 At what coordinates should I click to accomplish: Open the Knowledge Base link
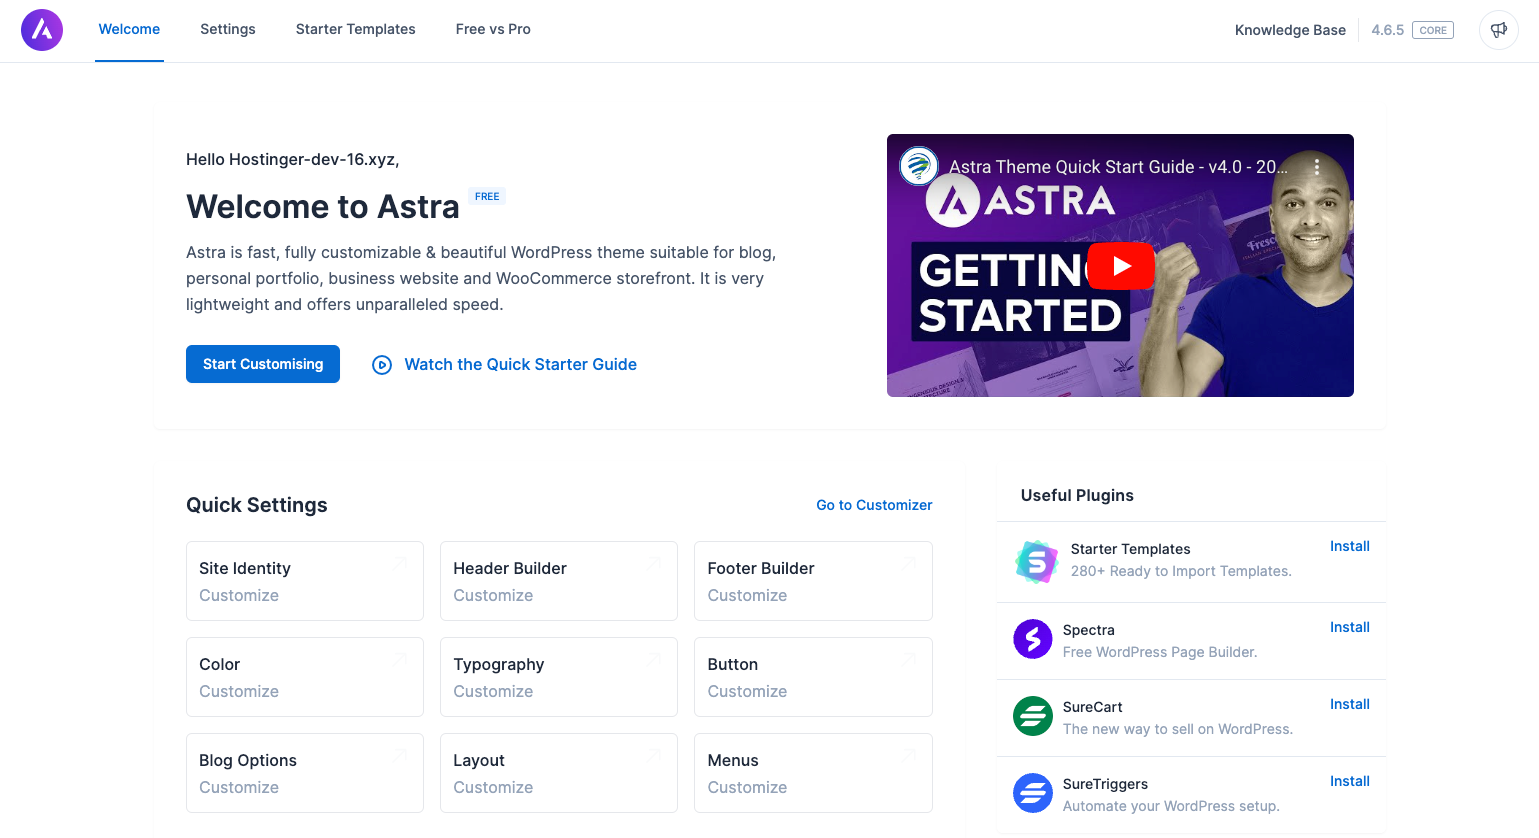[x=1290, y=30]
